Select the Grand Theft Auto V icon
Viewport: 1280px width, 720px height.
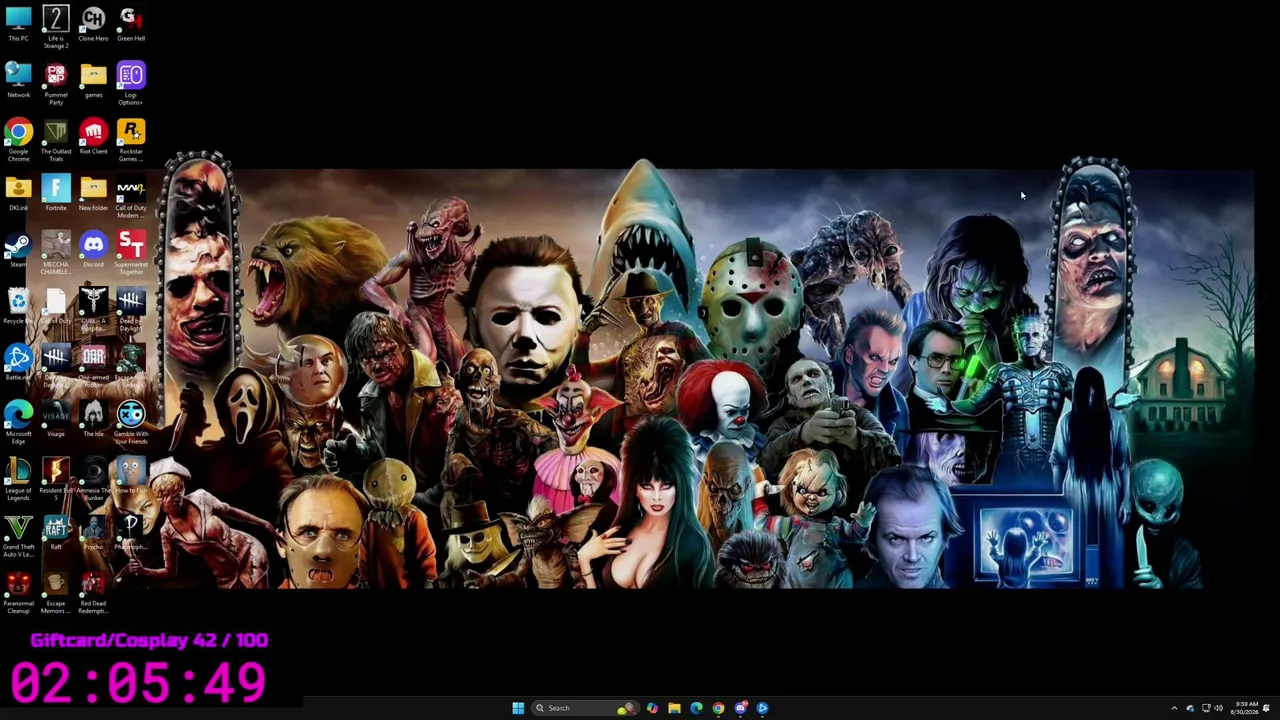[x=18, y=535]
